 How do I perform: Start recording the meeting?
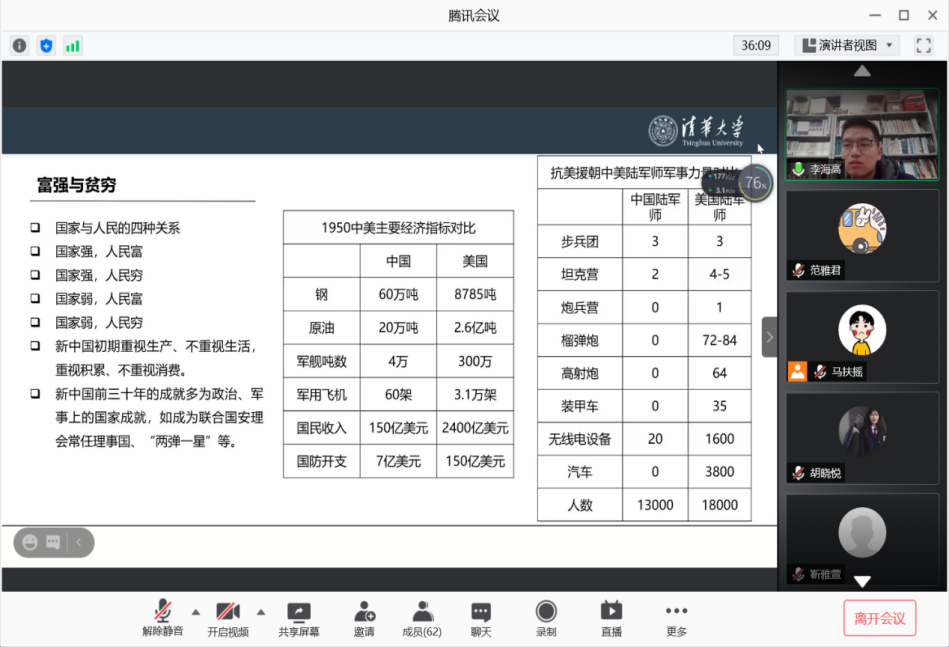(546, 619)
